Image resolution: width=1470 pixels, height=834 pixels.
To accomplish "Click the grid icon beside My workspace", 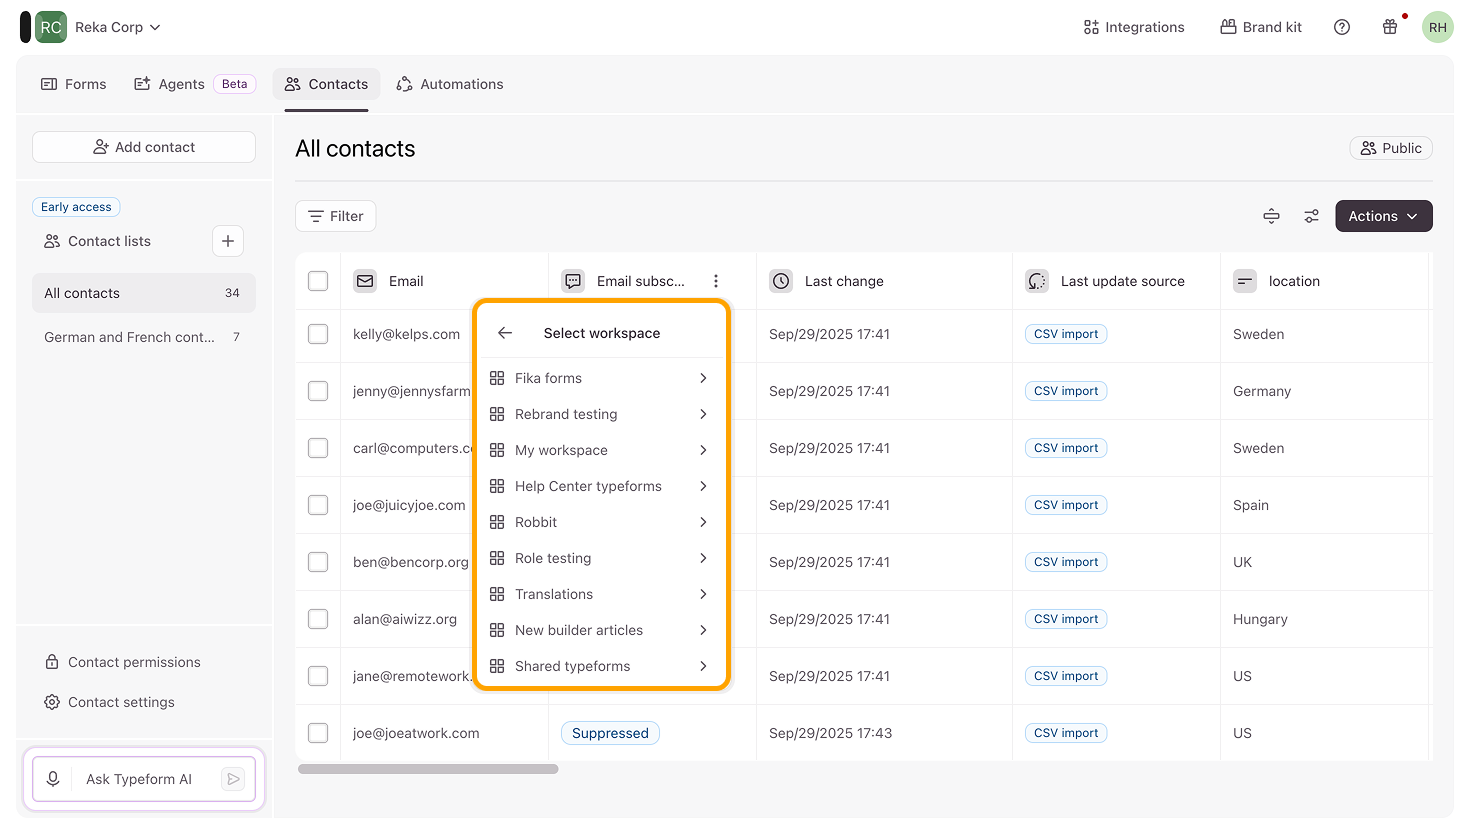I will point(497,450).
